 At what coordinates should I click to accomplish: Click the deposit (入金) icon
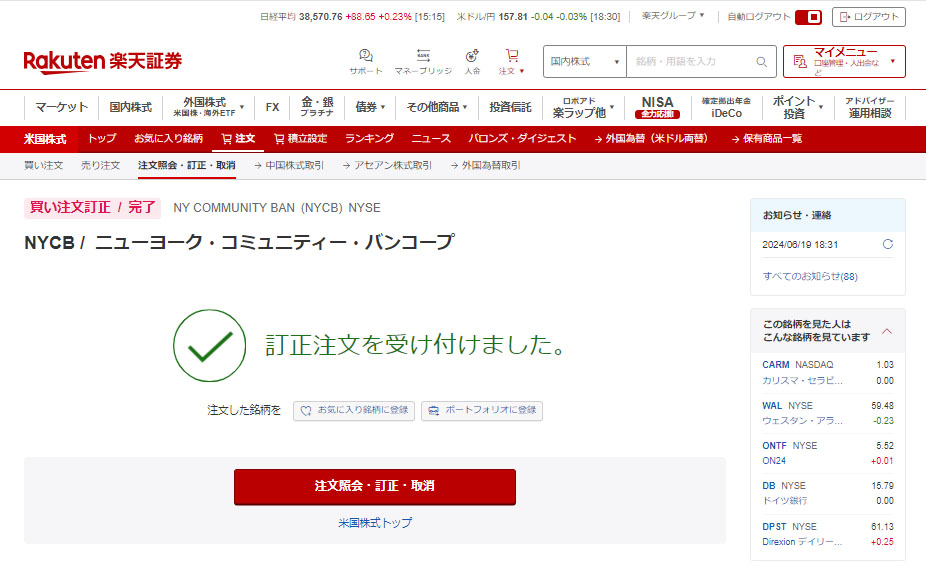472,57
